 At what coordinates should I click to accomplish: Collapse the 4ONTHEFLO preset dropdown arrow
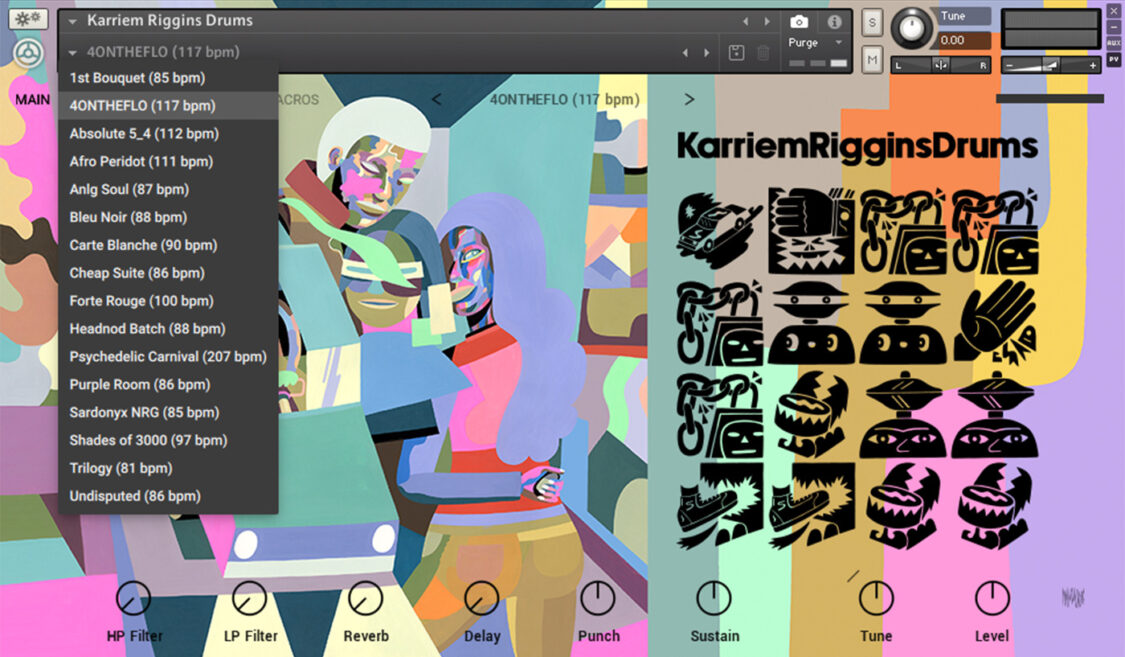click(73, 52)
